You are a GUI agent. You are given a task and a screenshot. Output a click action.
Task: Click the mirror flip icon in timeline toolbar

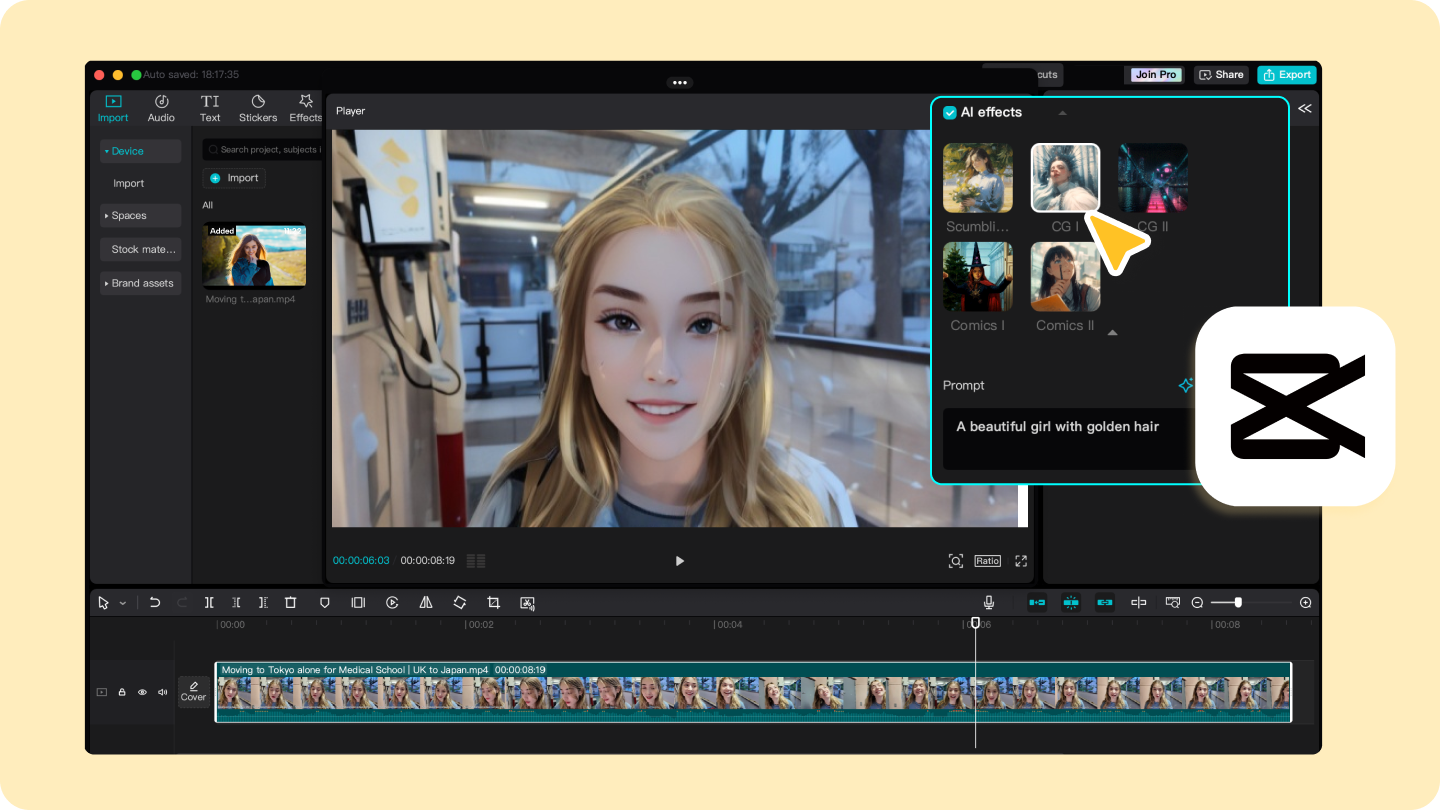(426, 603)
